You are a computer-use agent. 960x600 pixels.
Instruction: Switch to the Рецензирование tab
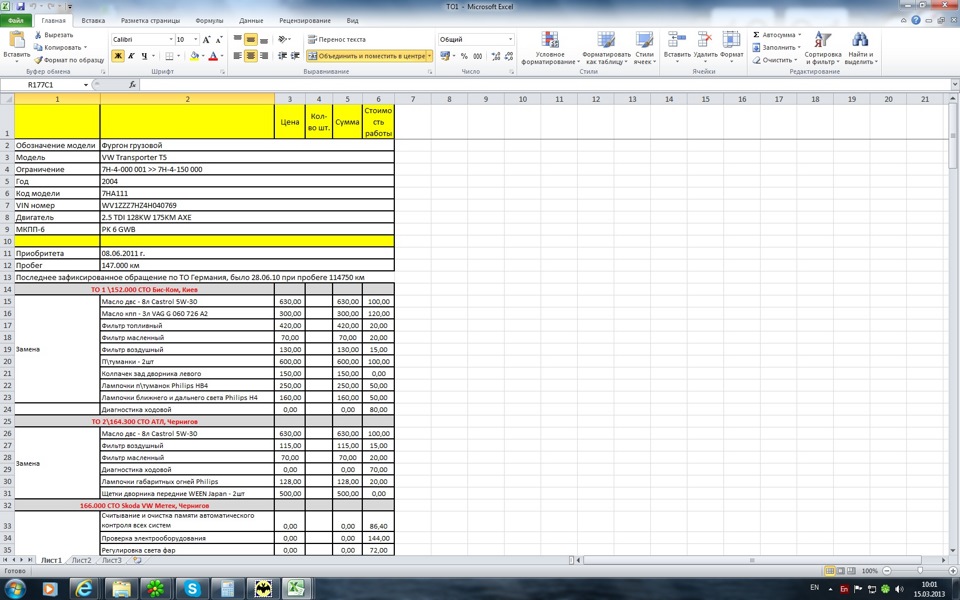tap(305, 20)
